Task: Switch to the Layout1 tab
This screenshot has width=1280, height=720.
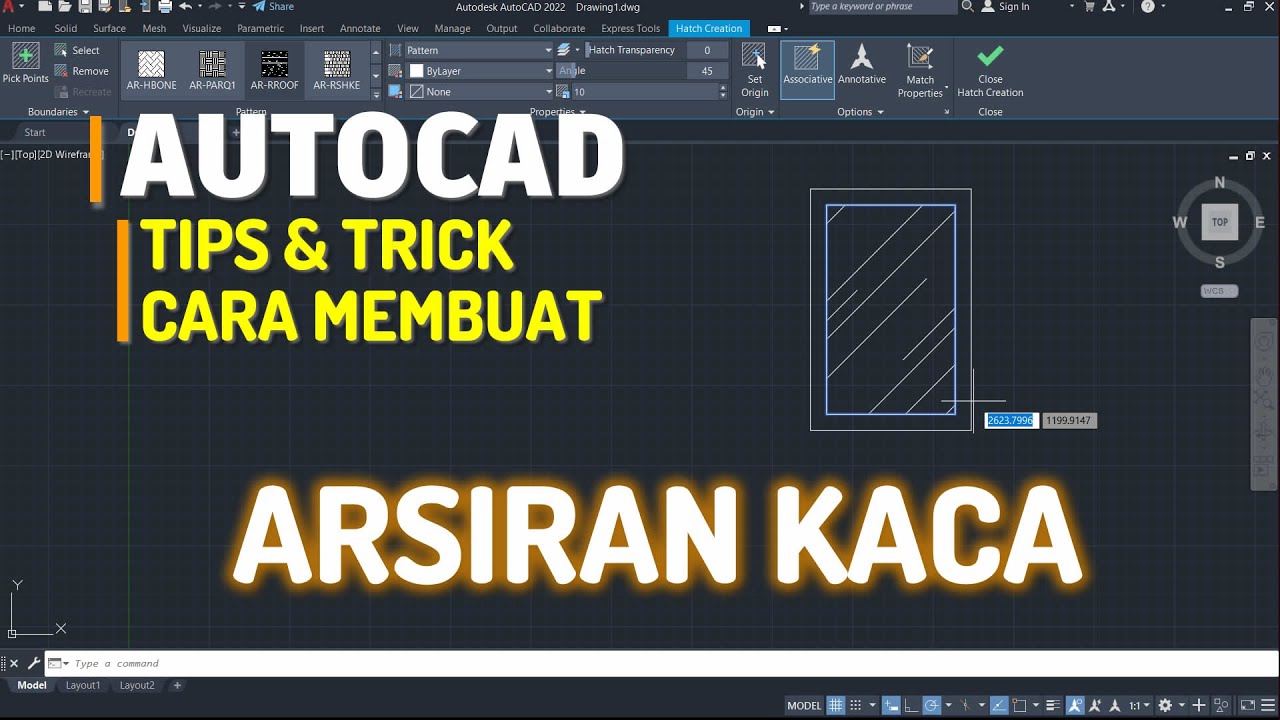Action: 83,685
